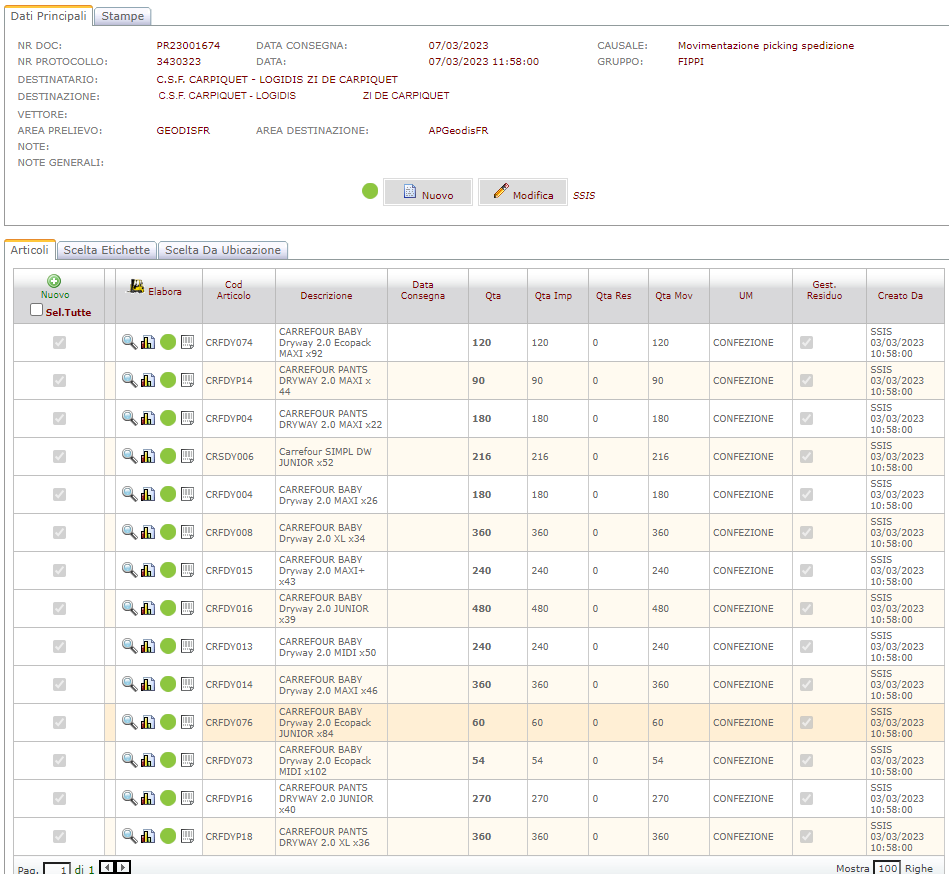Toggle Gest. Residuo checkbox for CRSDY006
The image size is (949, 874).
[806, 456]
